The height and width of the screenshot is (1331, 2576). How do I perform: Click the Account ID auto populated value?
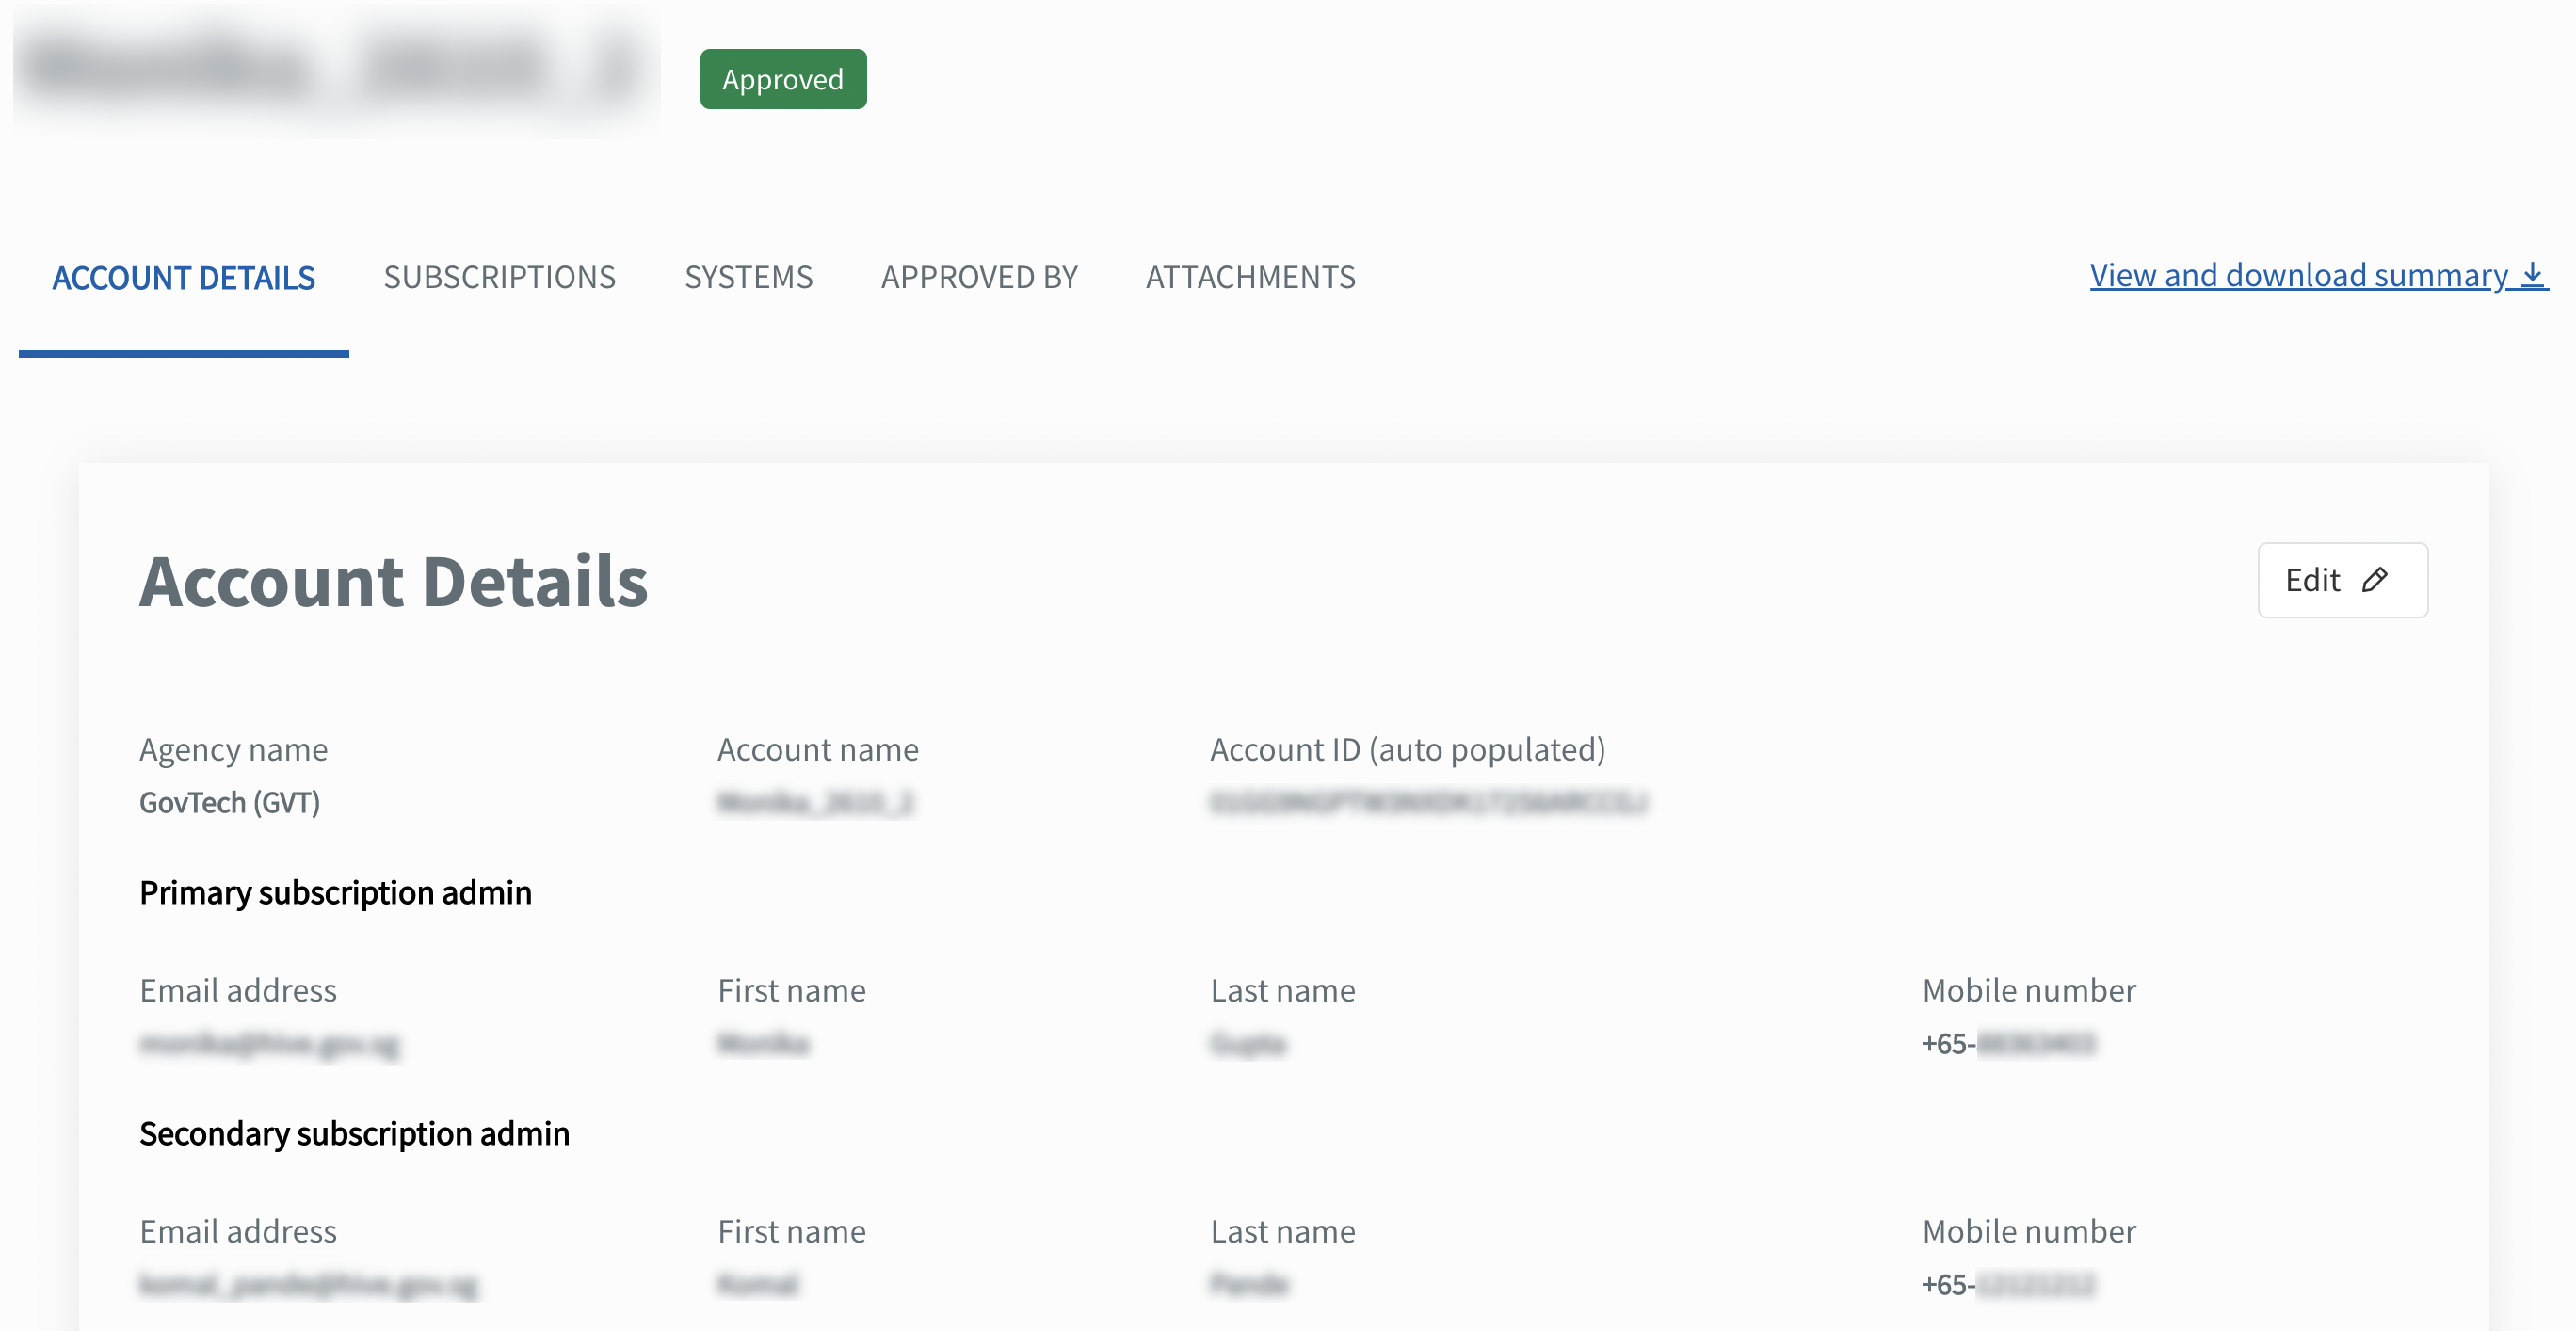coord(1428,802)
